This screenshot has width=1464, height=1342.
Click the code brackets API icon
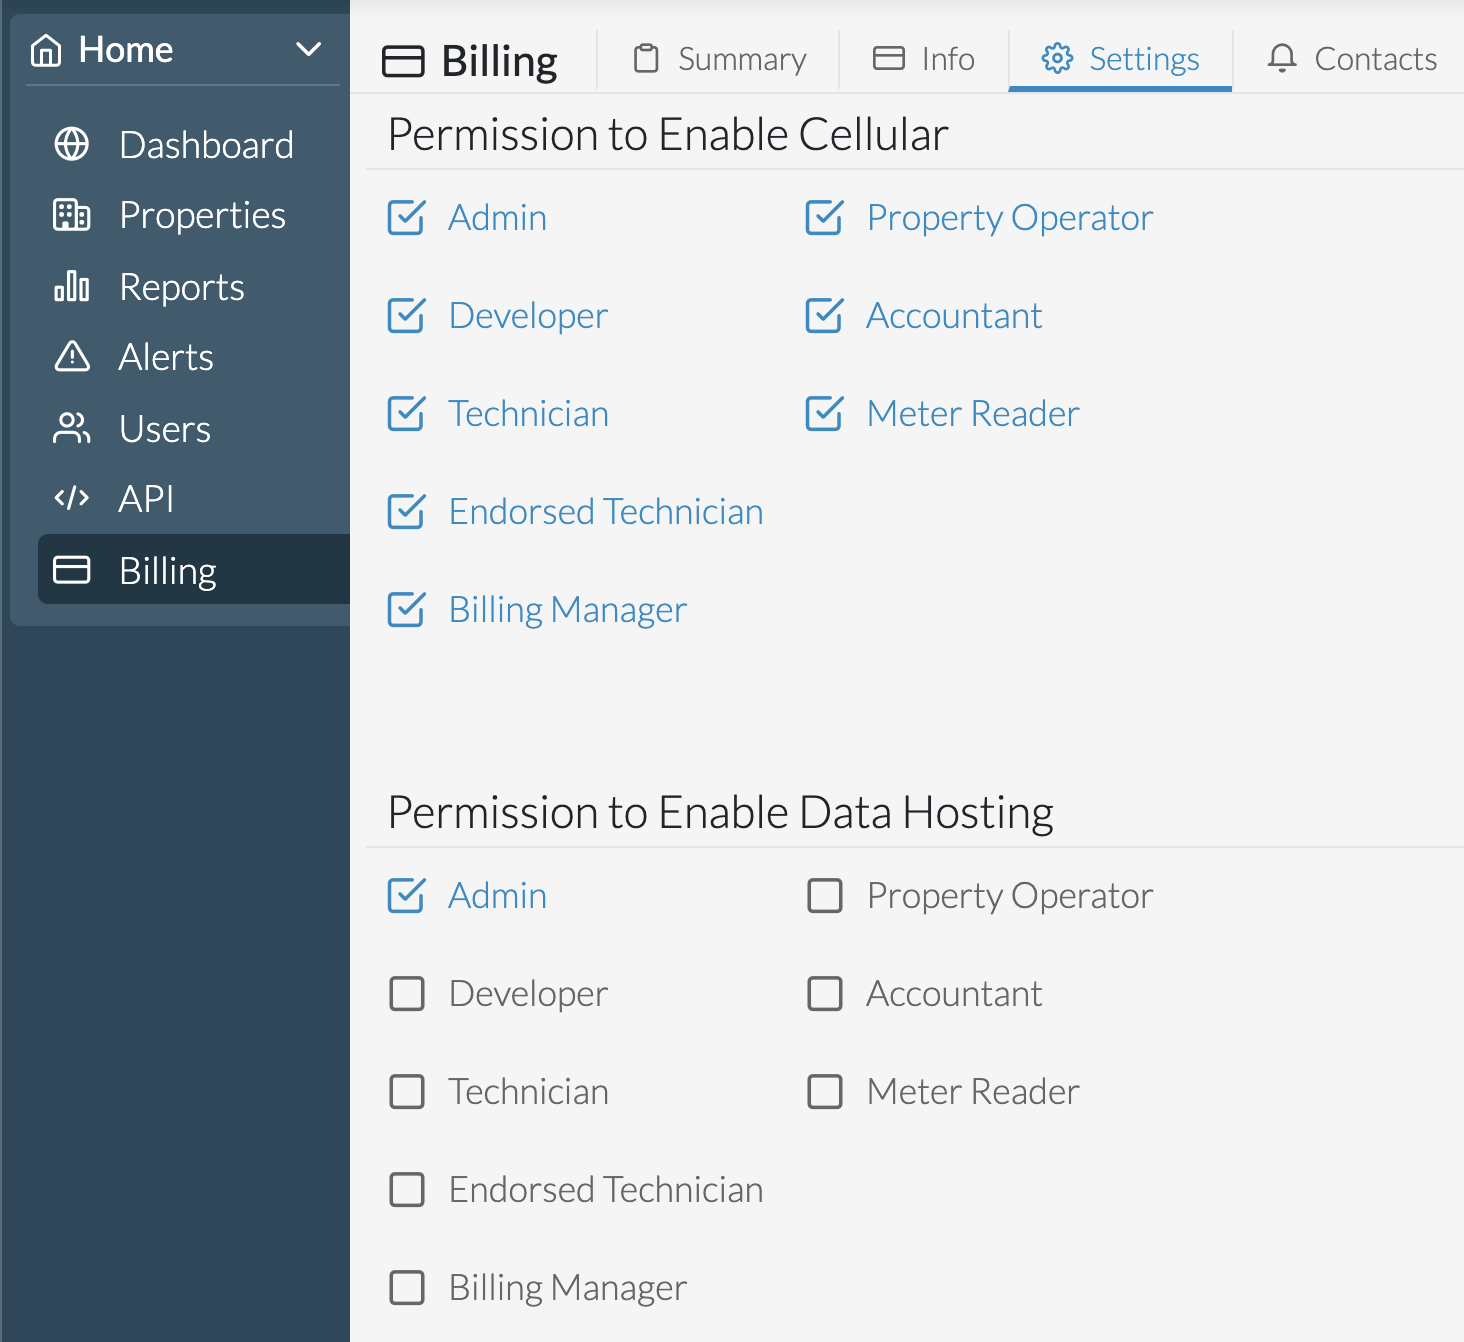tap(71, 498)
